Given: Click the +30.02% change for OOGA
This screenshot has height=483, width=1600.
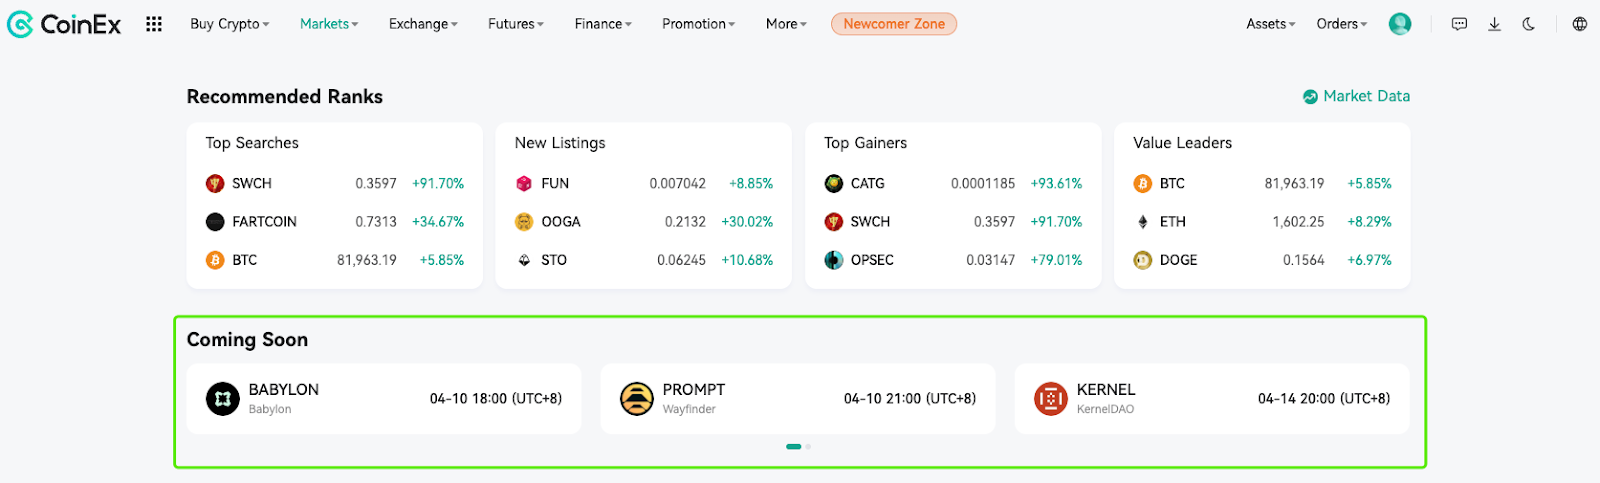Looking at the screenshot, I should click(x=747, y=222).
